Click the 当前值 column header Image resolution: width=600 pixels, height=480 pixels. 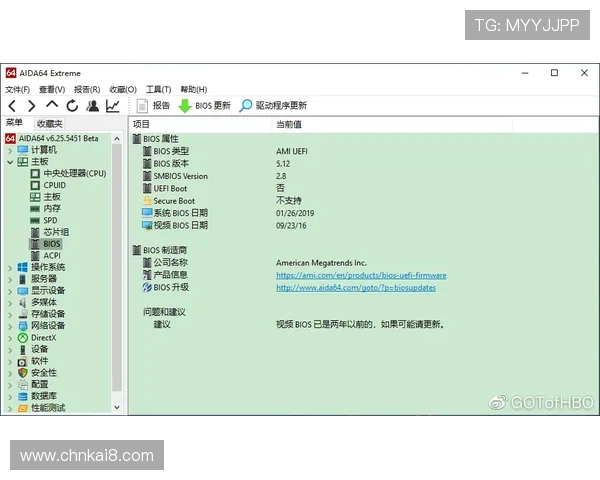392,124
